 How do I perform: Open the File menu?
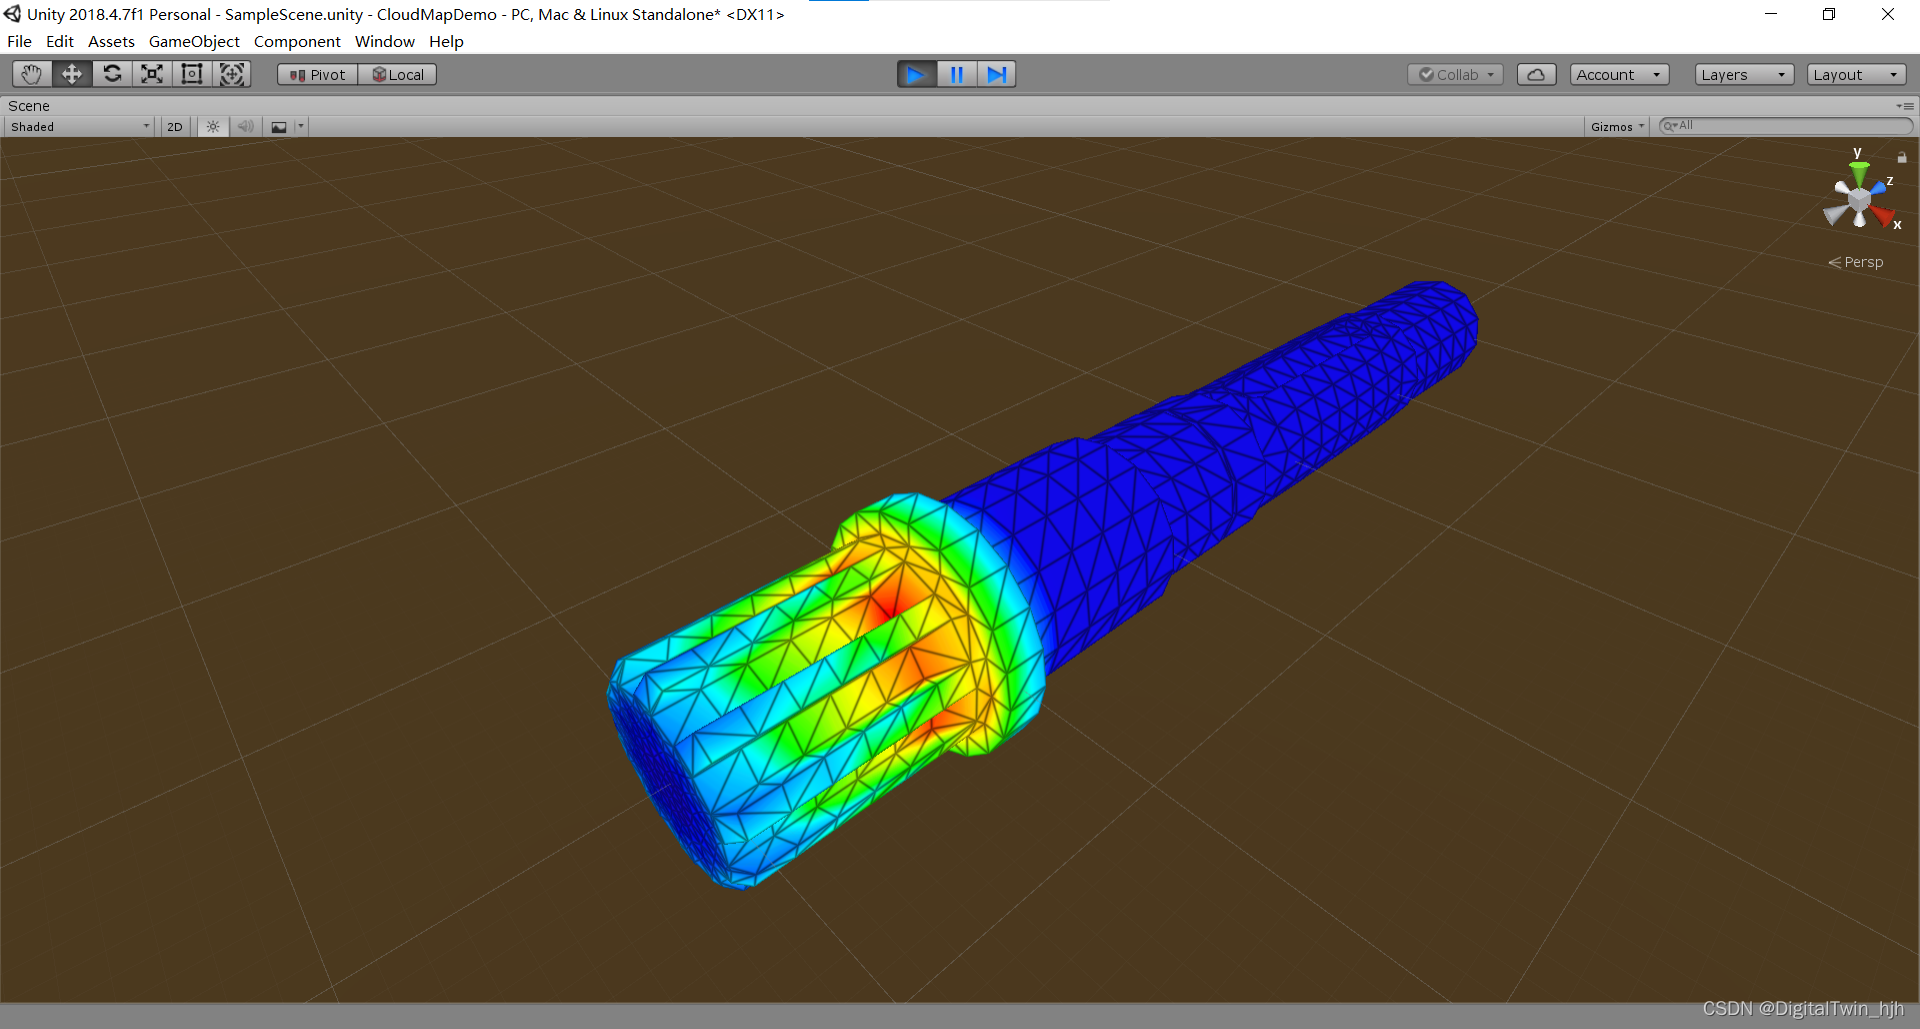coord(19,41)
